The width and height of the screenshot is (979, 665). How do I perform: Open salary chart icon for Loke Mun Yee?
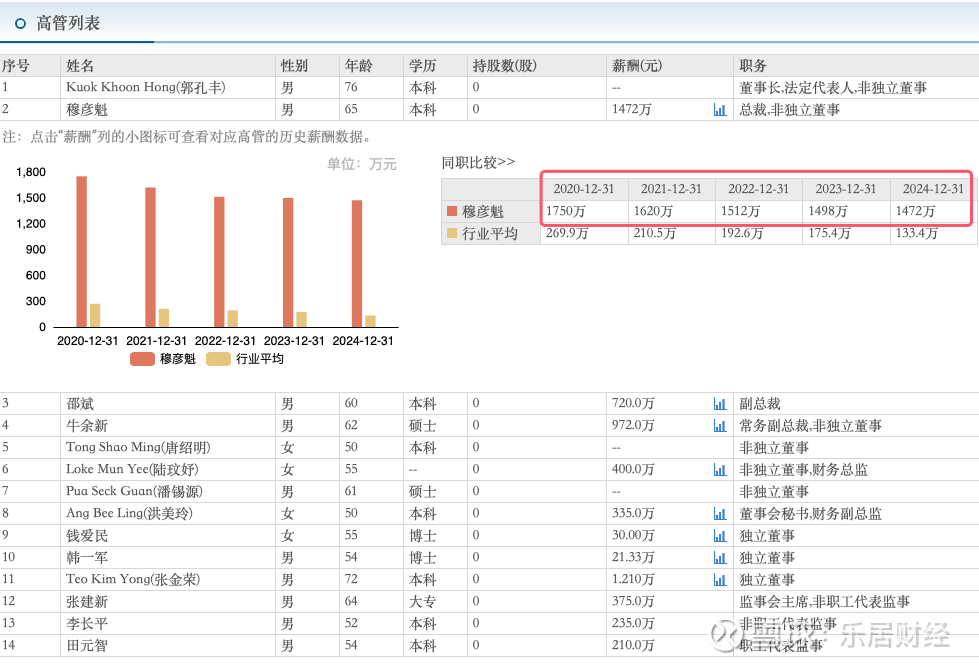(719, 470)
